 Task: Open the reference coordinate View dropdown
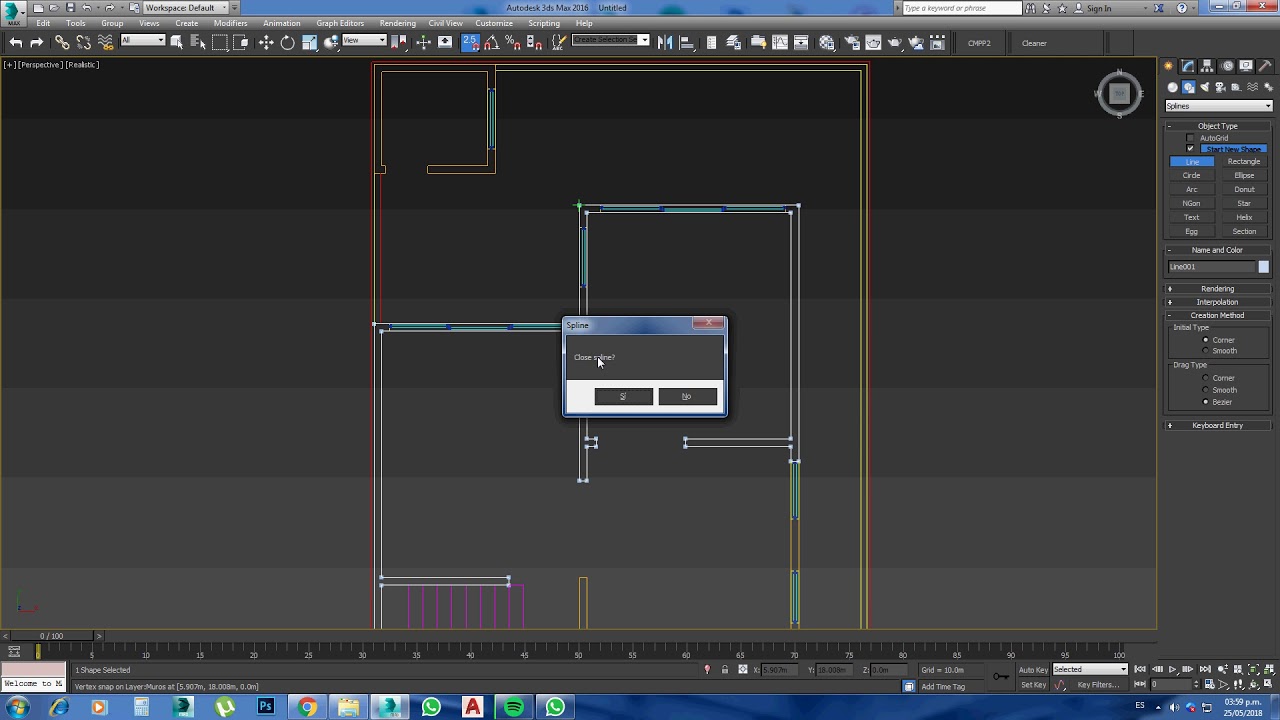coord(364,41)
